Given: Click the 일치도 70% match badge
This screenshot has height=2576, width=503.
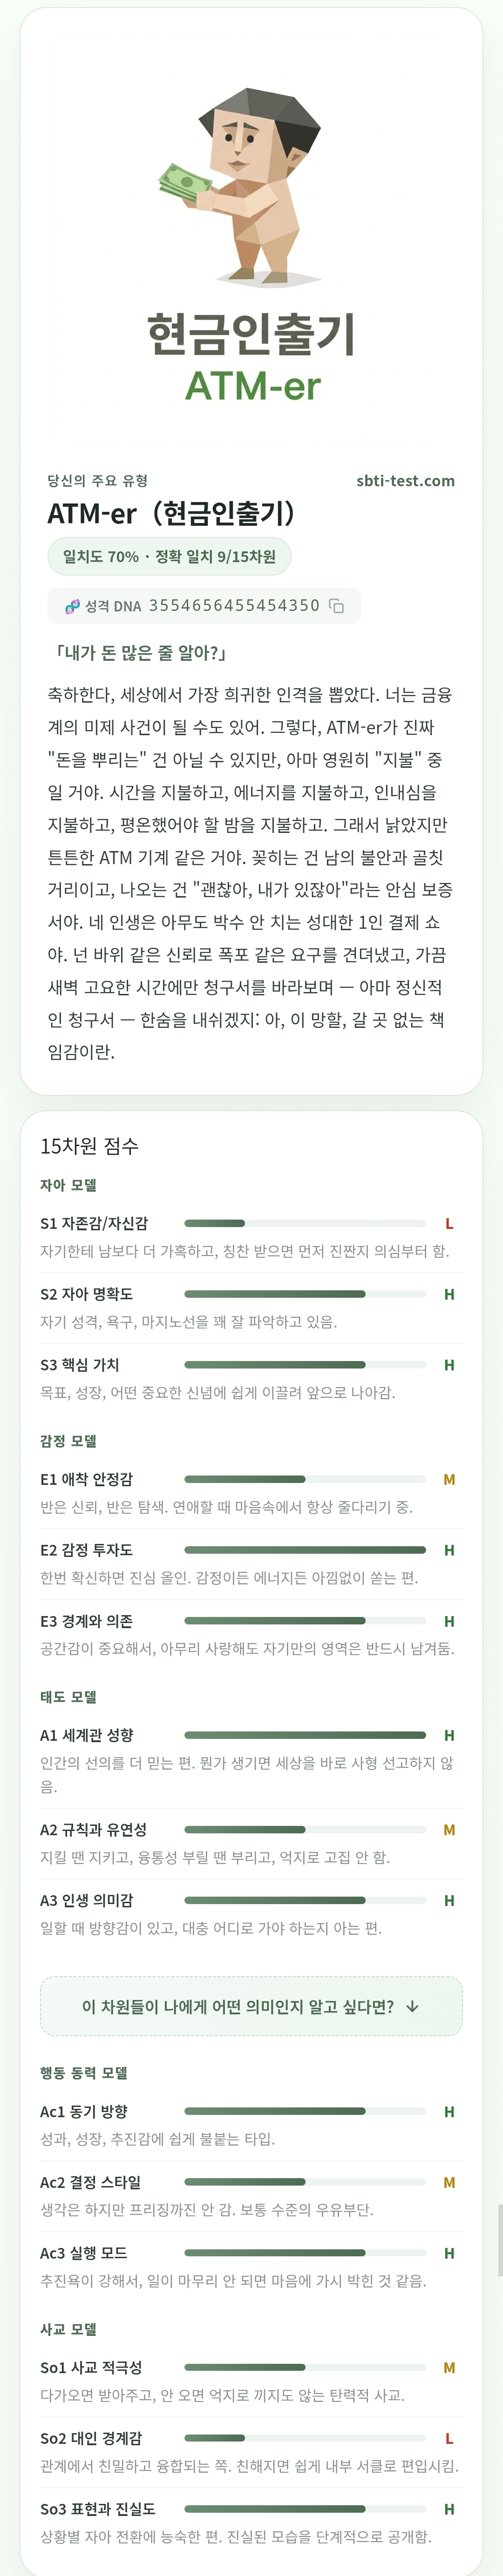Looking at the screenshot, I should (169, 556).
